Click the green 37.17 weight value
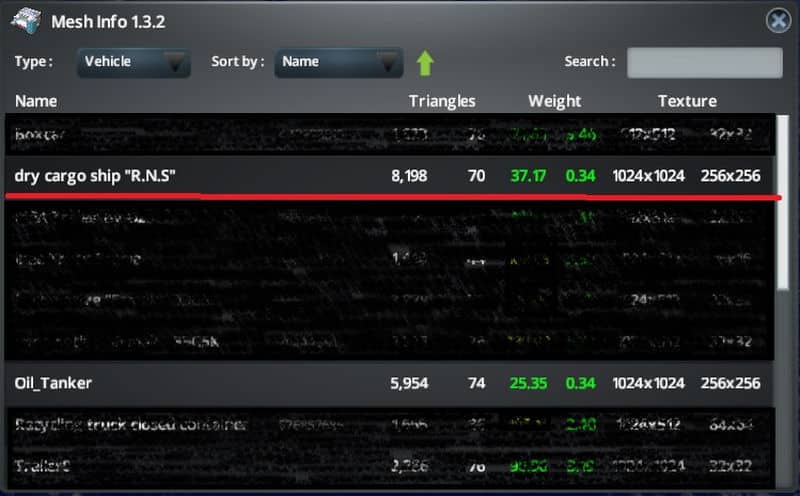Viewport: 800px width, 496px height. pyautogui.click(x=528, y=176)
